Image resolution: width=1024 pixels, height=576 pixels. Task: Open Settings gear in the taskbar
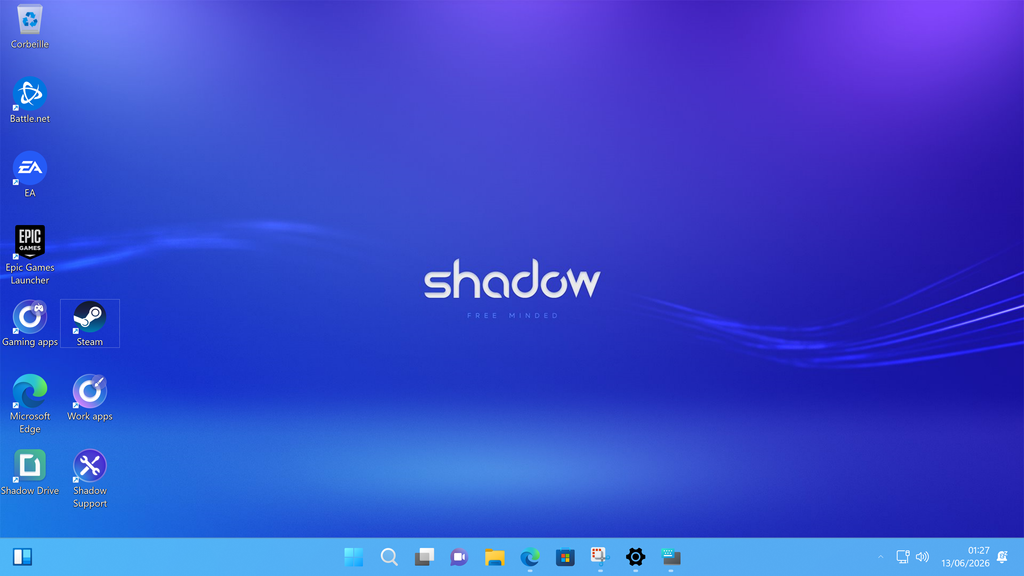tap(635, 557)
